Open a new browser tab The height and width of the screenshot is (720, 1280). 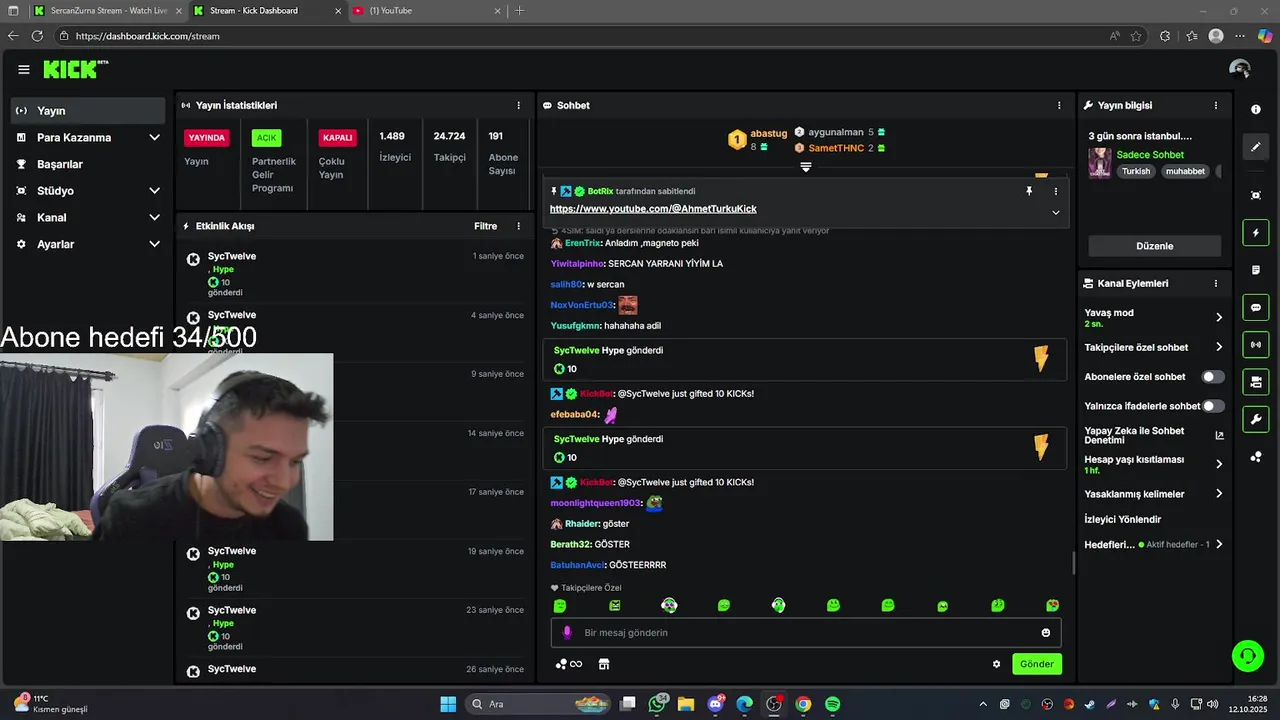[x=520, y=11]
